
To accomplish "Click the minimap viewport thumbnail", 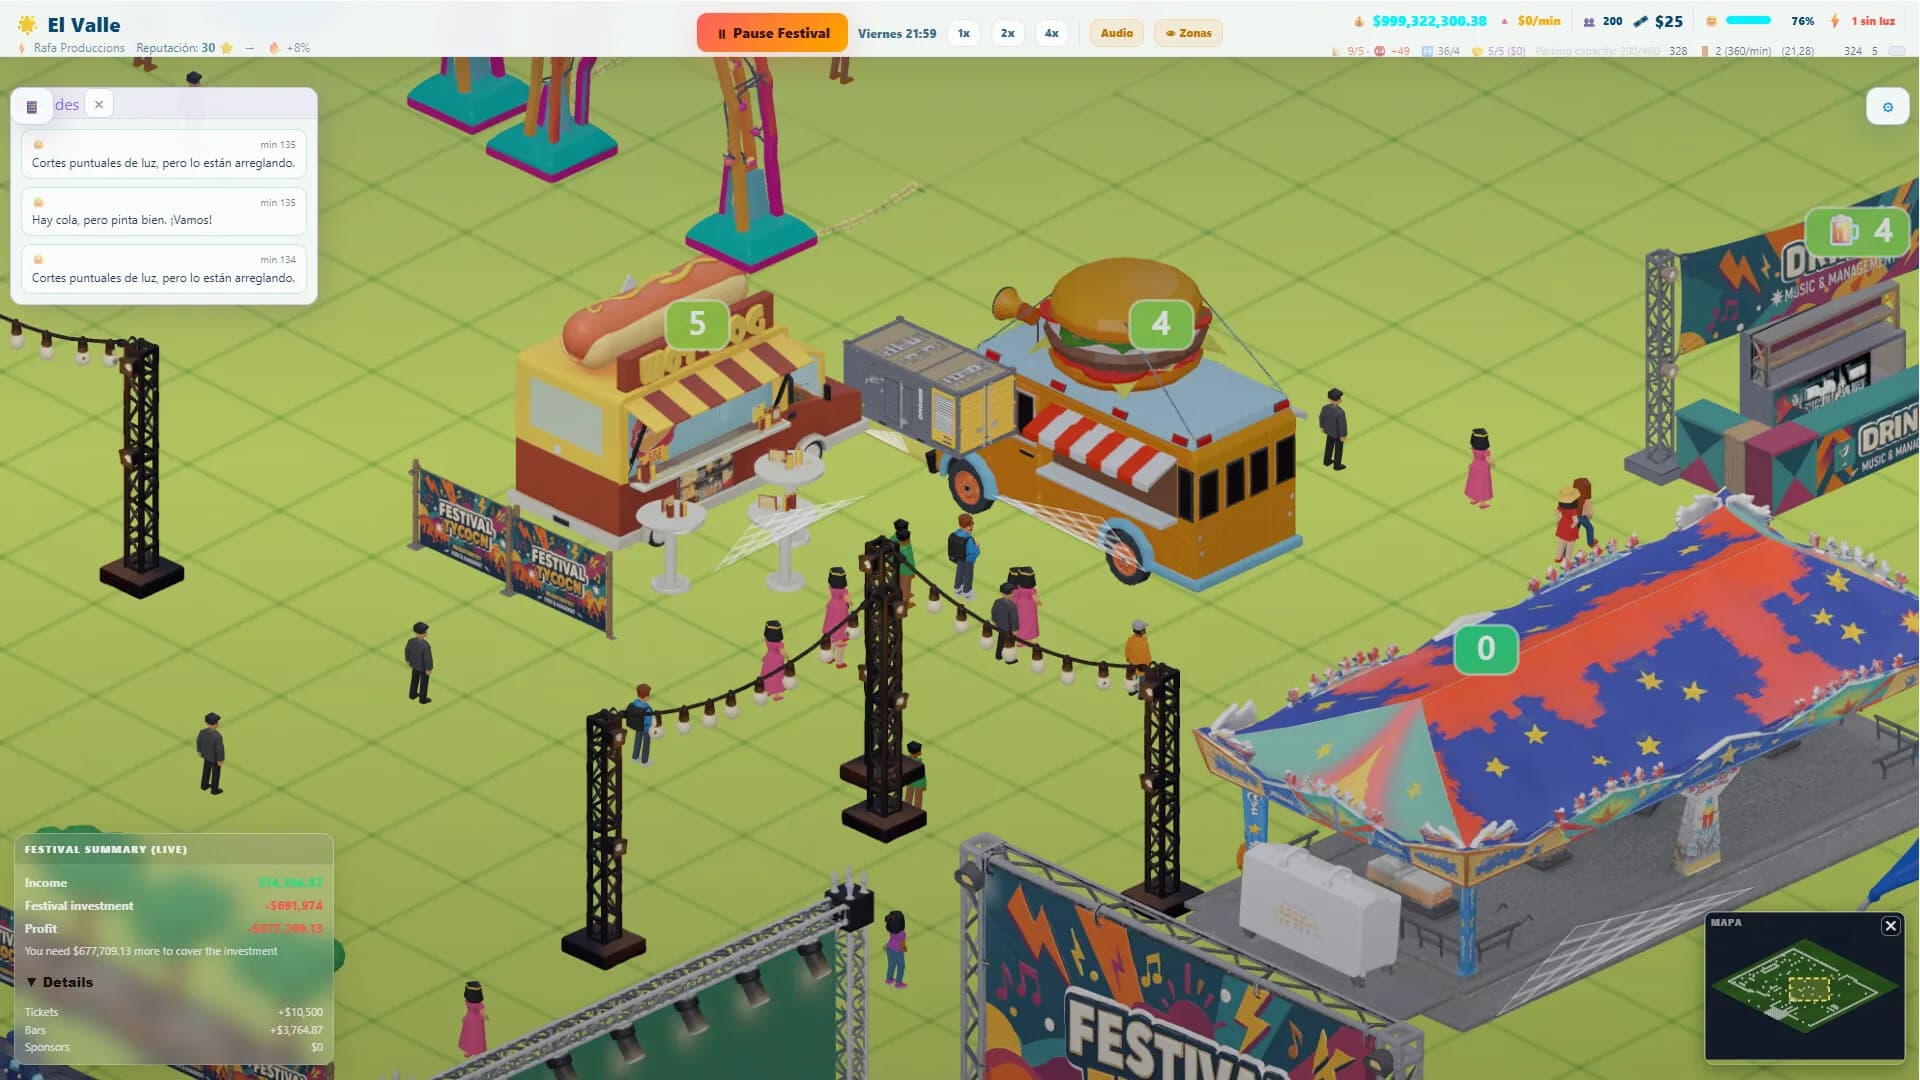I will [1808, 990].
